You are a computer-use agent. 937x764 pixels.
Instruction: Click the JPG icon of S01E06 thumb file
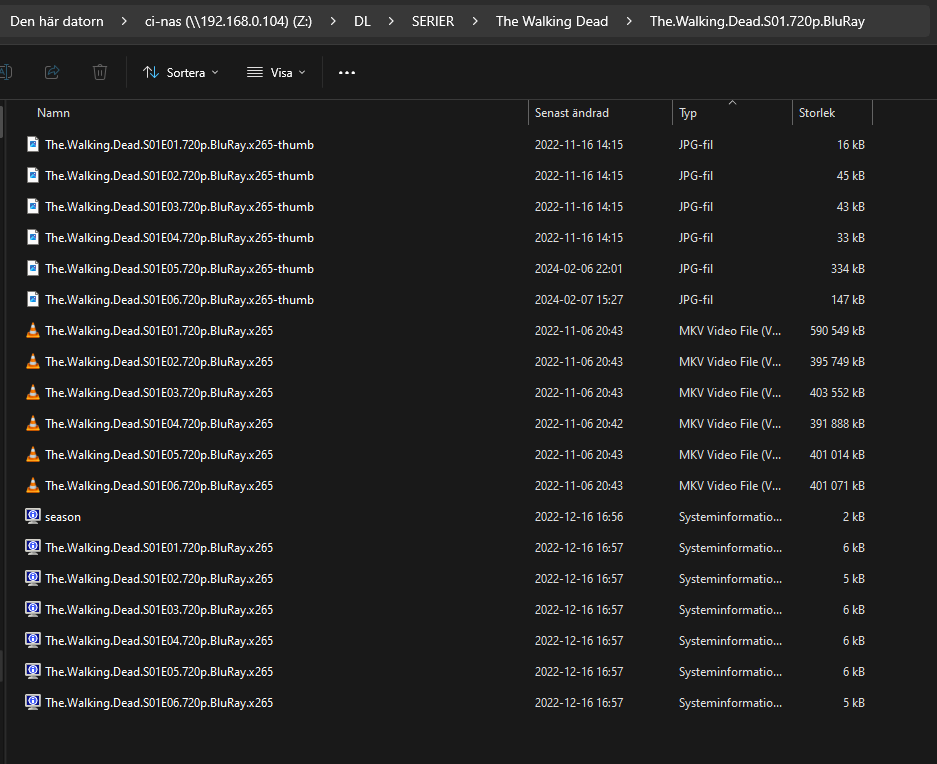tap(33, 300)
